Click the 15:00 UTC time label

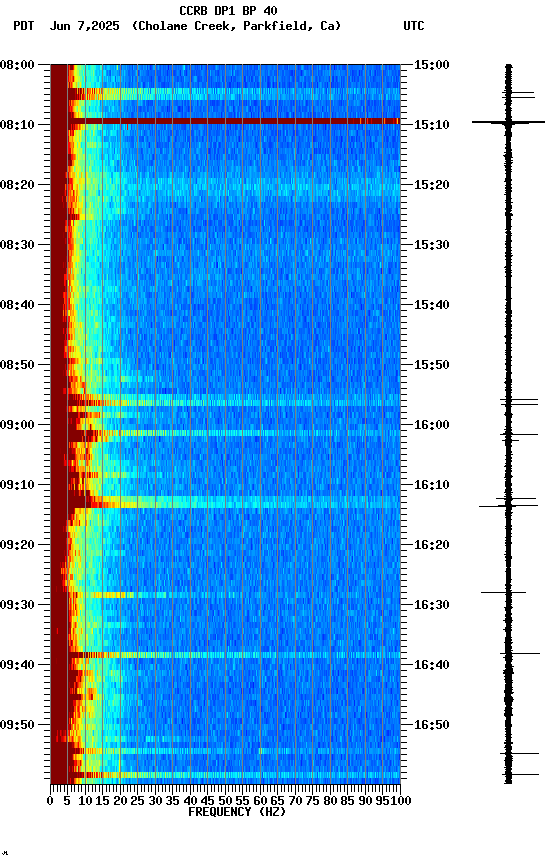(x=432, y=65)
